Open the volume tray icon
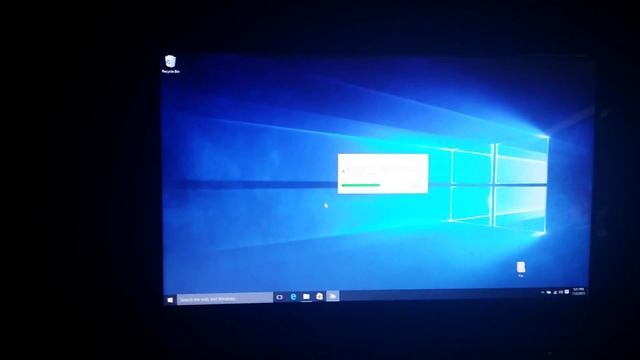The height and width of the screenshot is (360, 640). (561, 292)
